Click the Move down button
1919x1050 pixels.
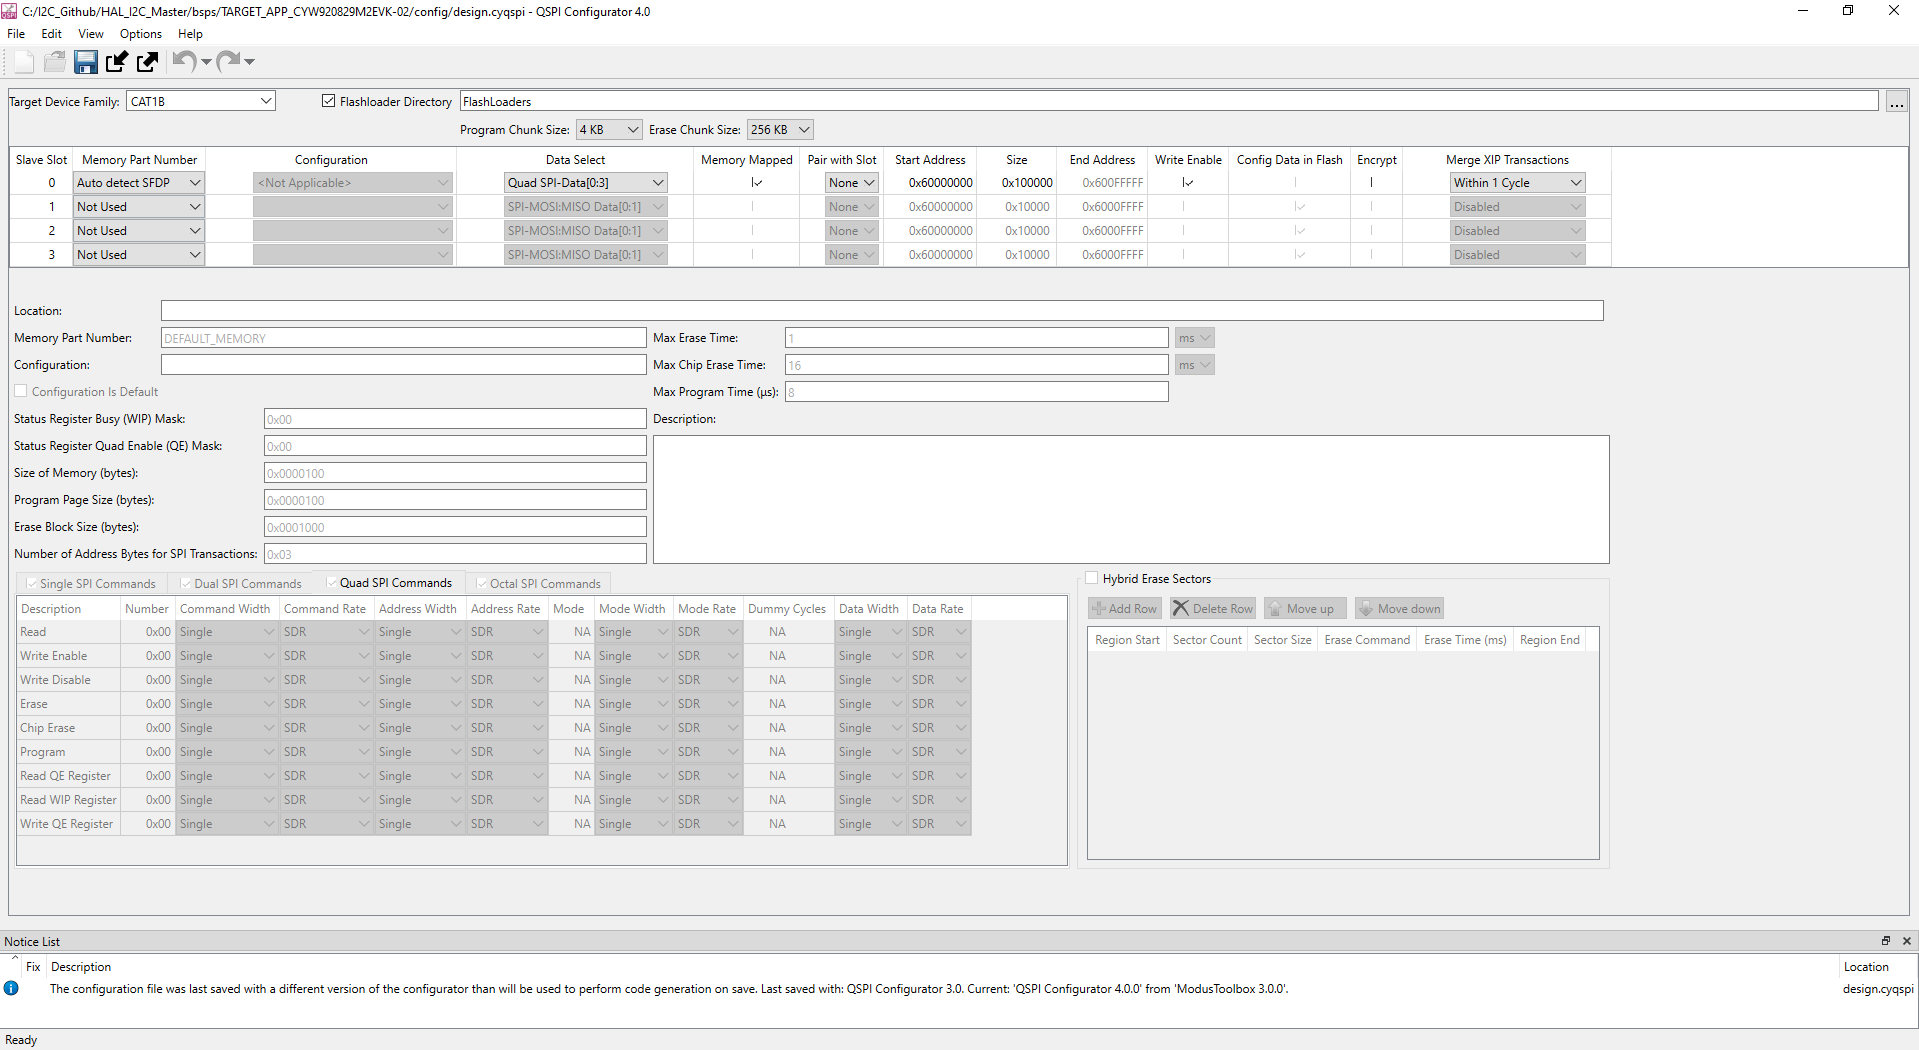[1399, 608]
